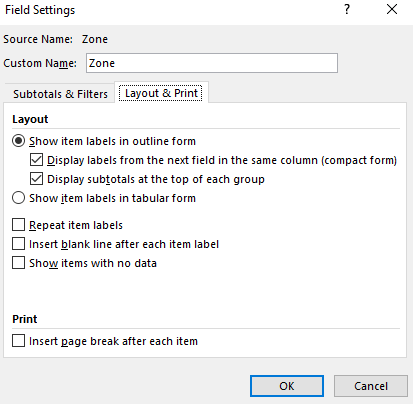Click the Layout section heading
The width and height of the screenshot is (413, 404).
click(30, 119)
